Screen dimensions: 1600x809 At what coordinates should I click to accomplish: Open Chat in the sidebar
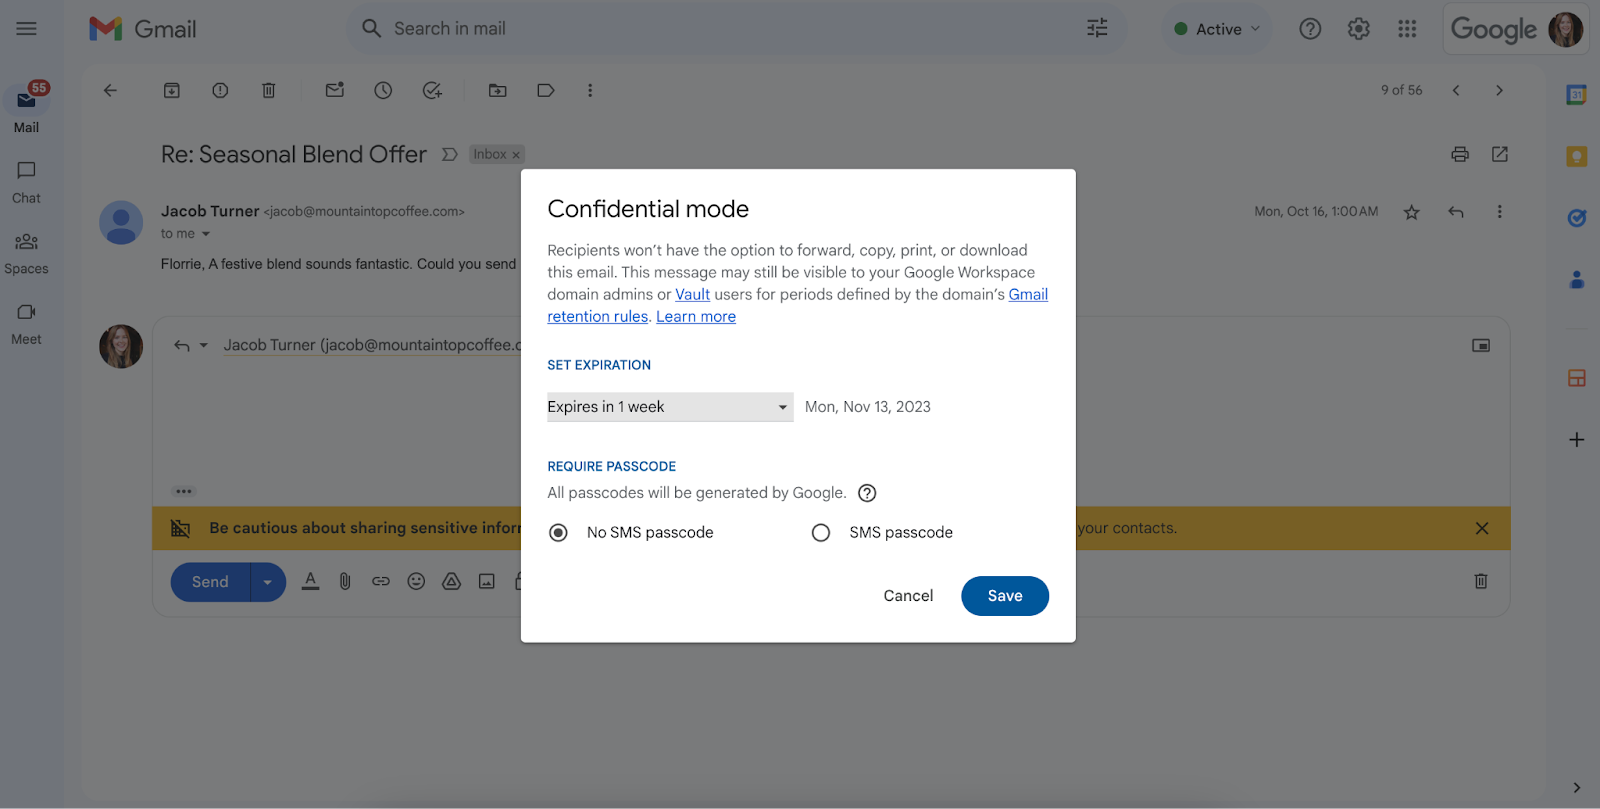pyautogui.click(x=27, y=182)
